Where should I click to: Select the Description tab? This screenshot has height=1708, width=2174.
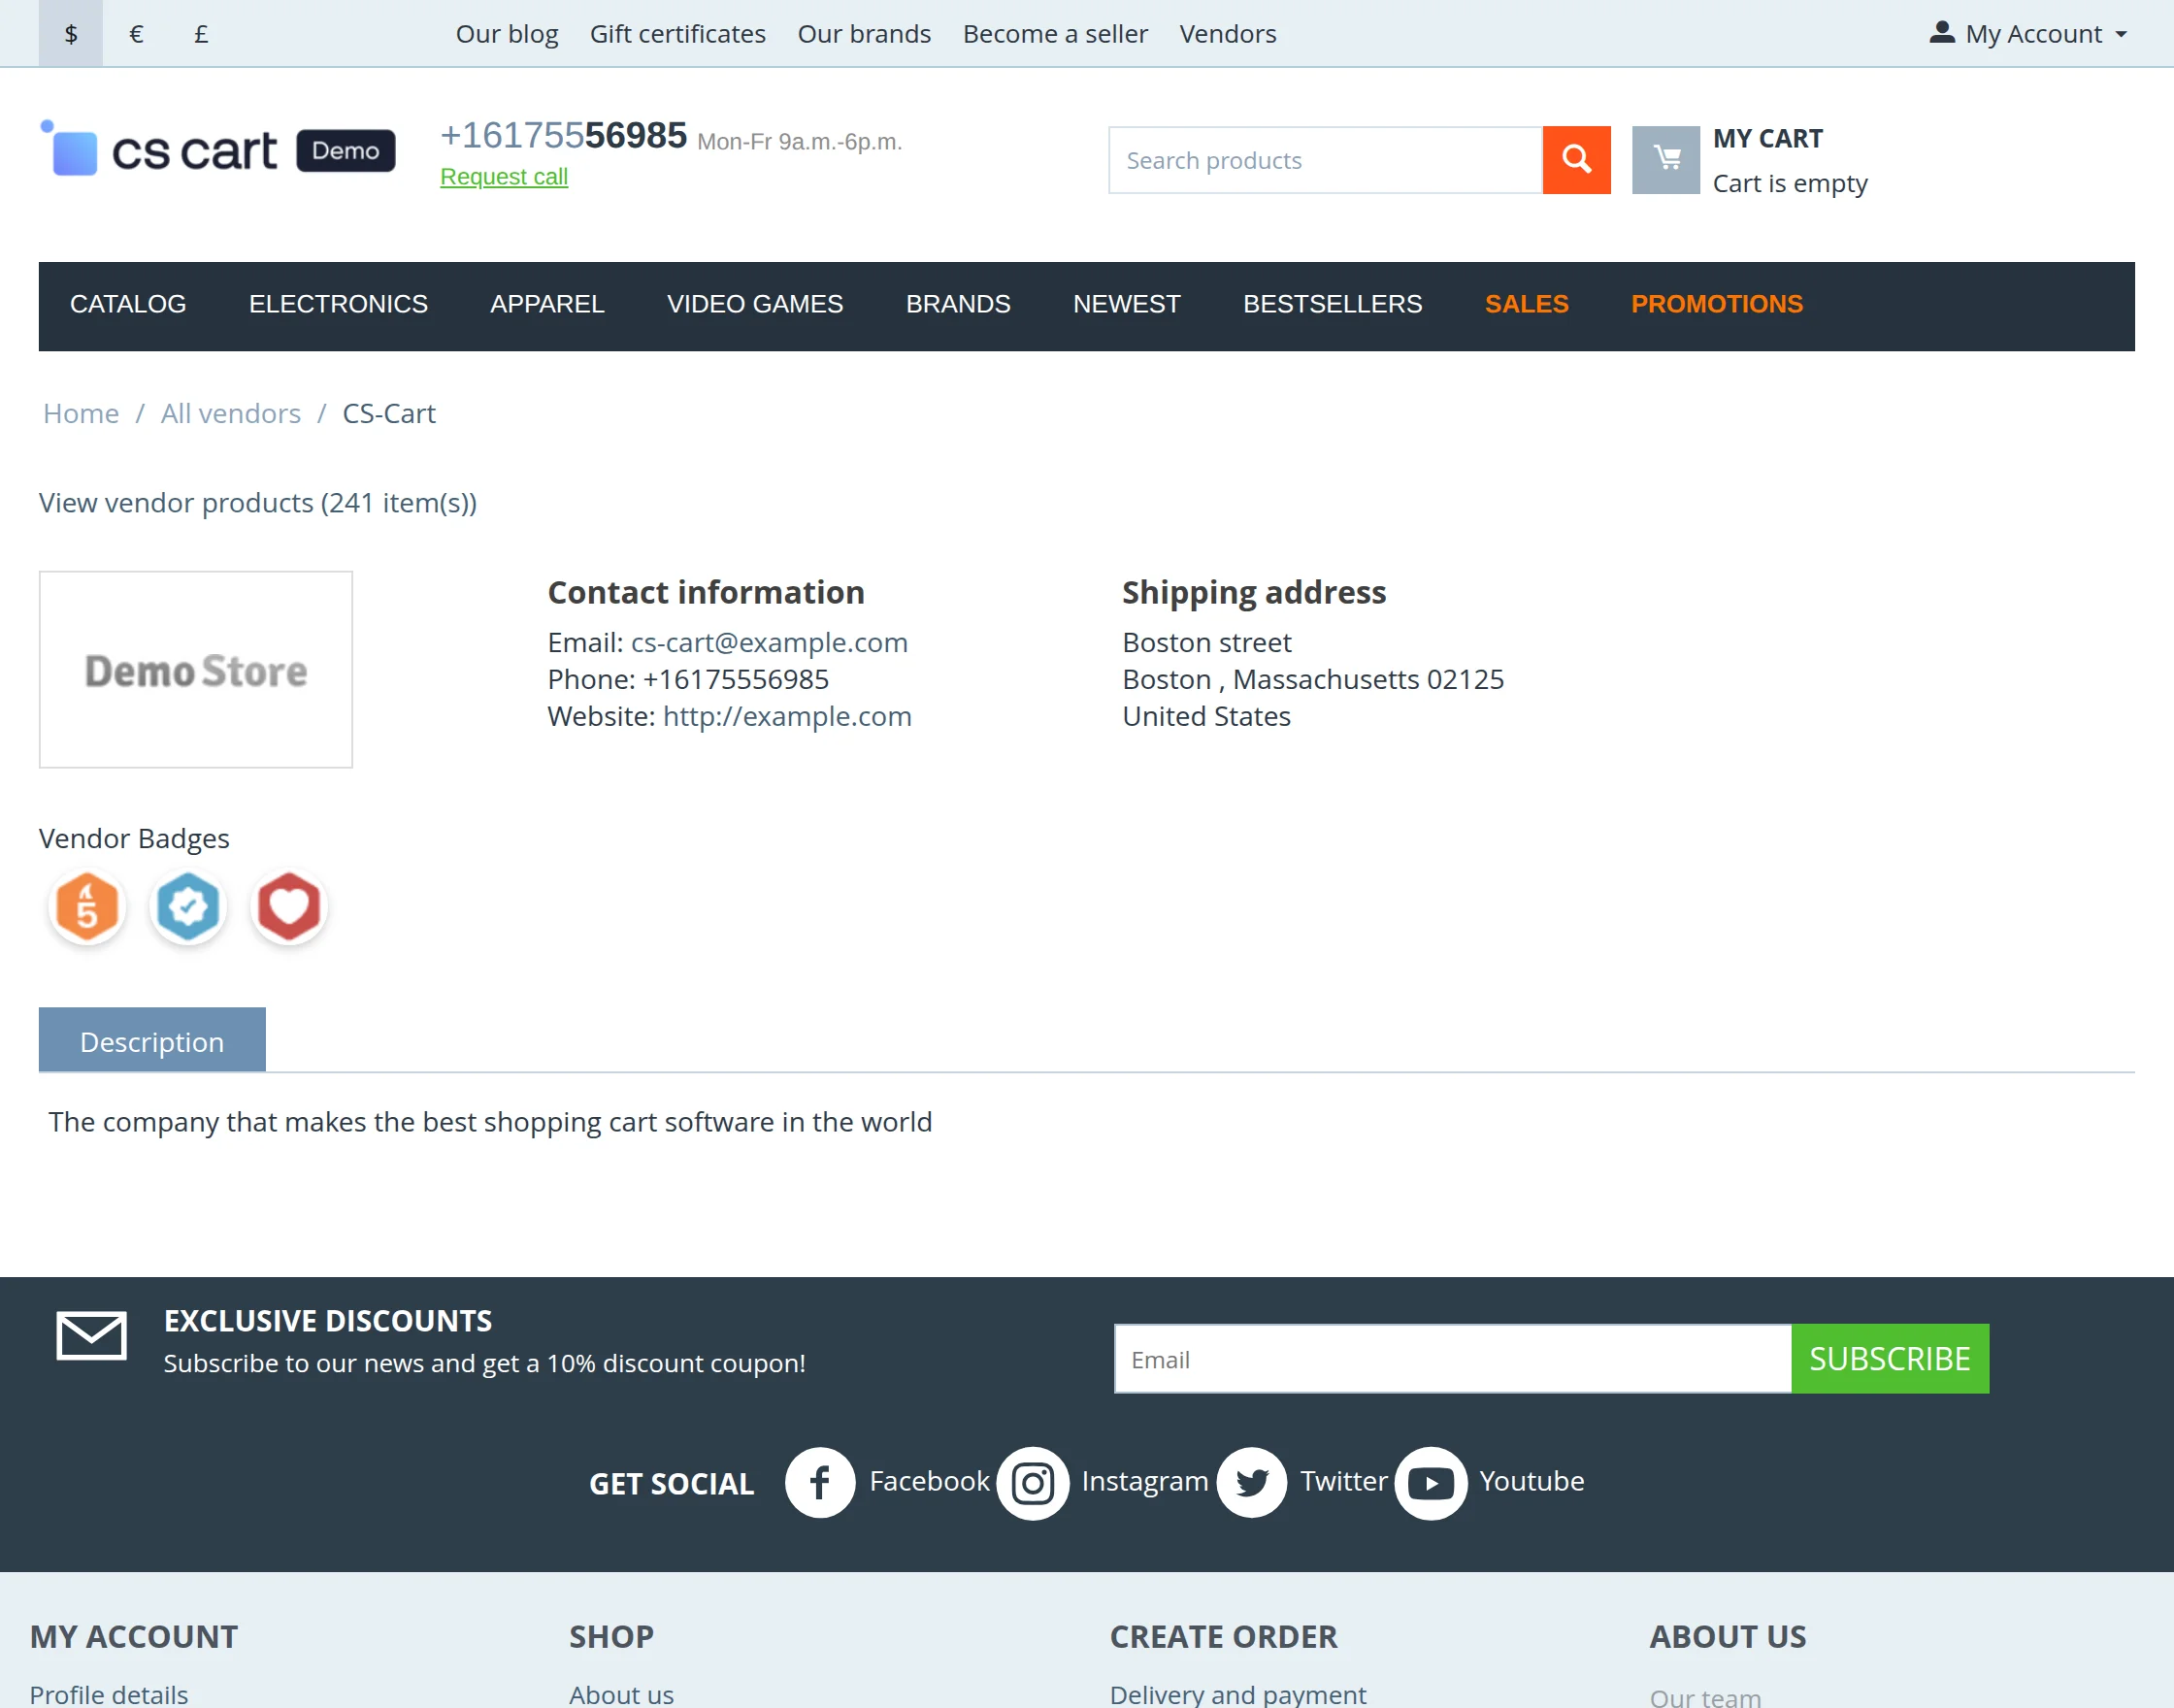click(x=152, y=1041)
